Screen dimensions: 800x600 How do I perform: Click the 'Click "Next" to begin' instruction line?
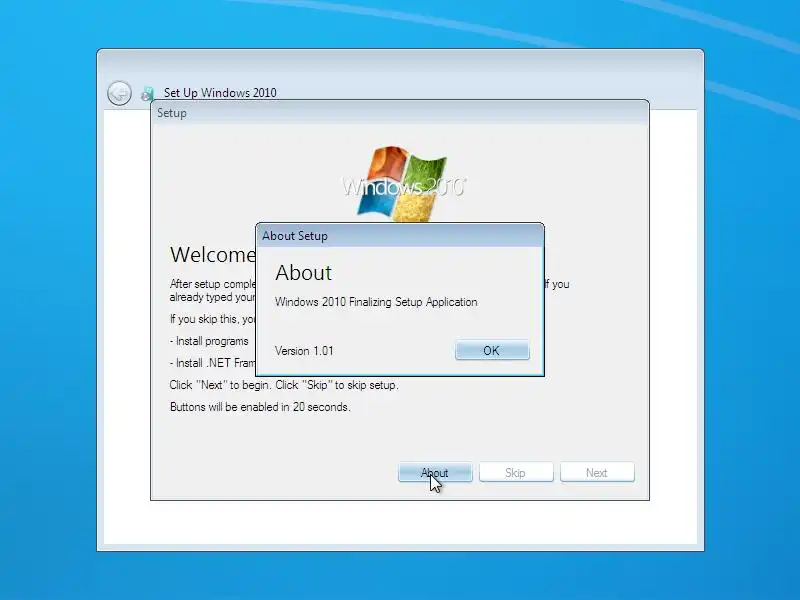tap(284, 385)
